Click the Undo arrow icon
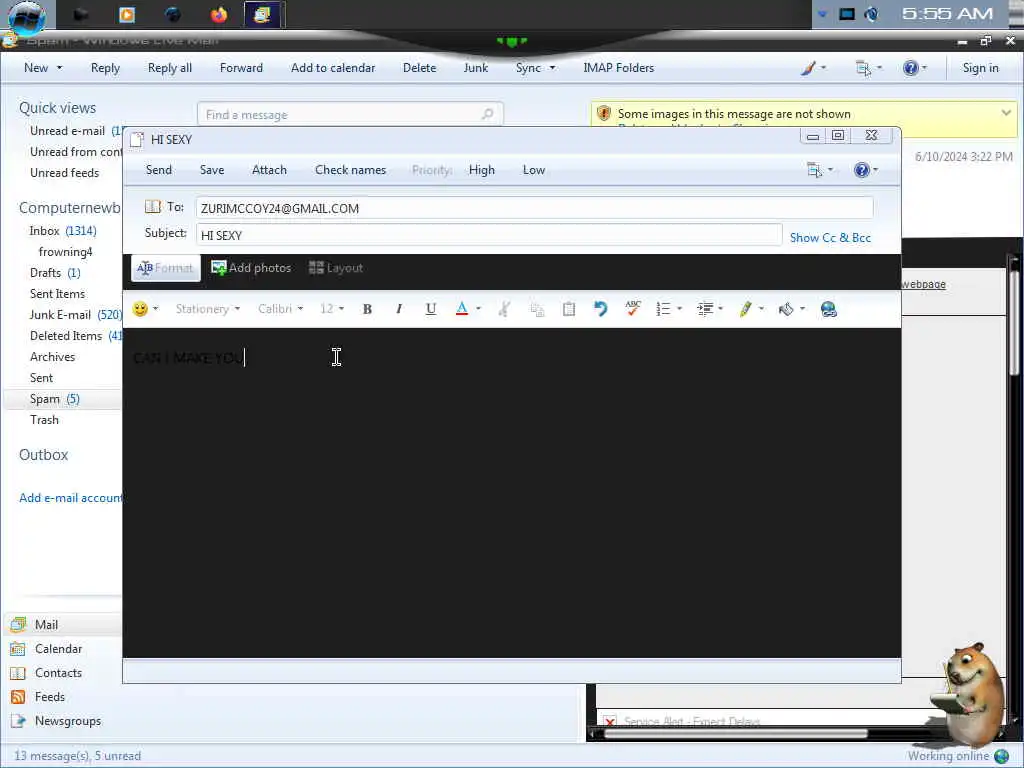The height and width of the screenshot is (768, 1024). point(601,309)
